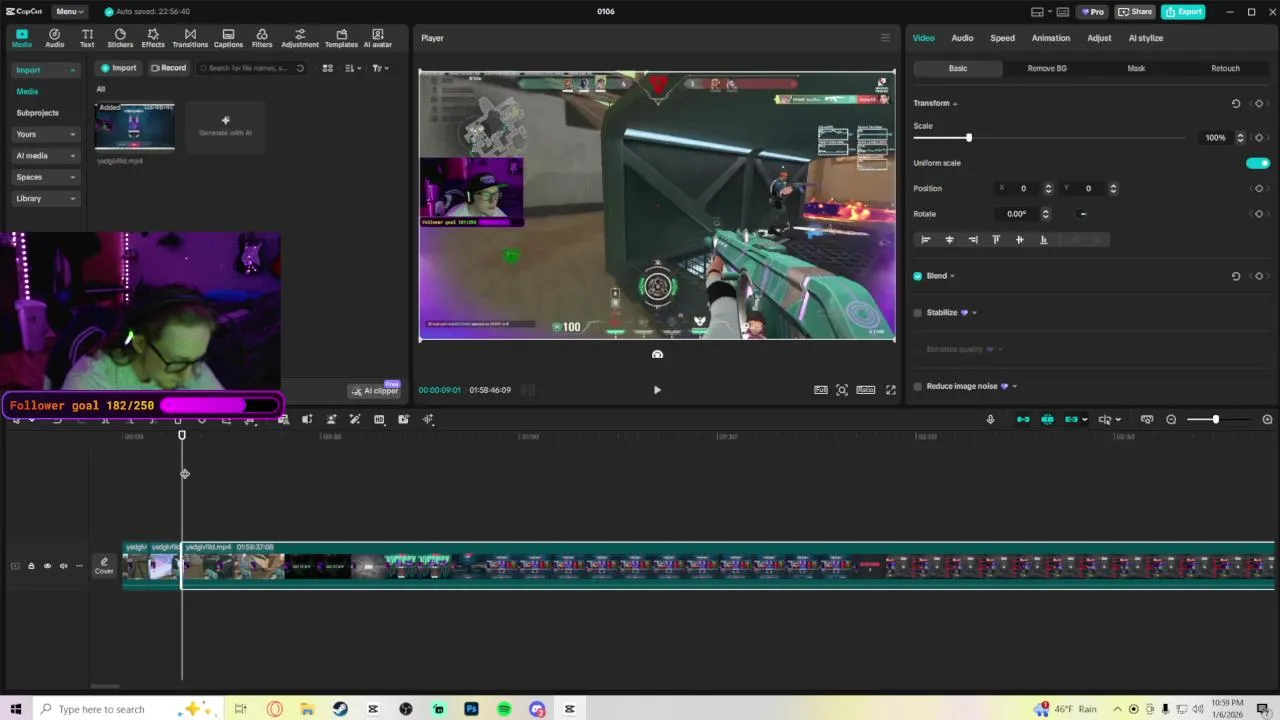This screenshot has height=720, width=1280.
Task: Open the Menu dropdown in title bar
Action: pyautogui.click(x=69, y=11)
